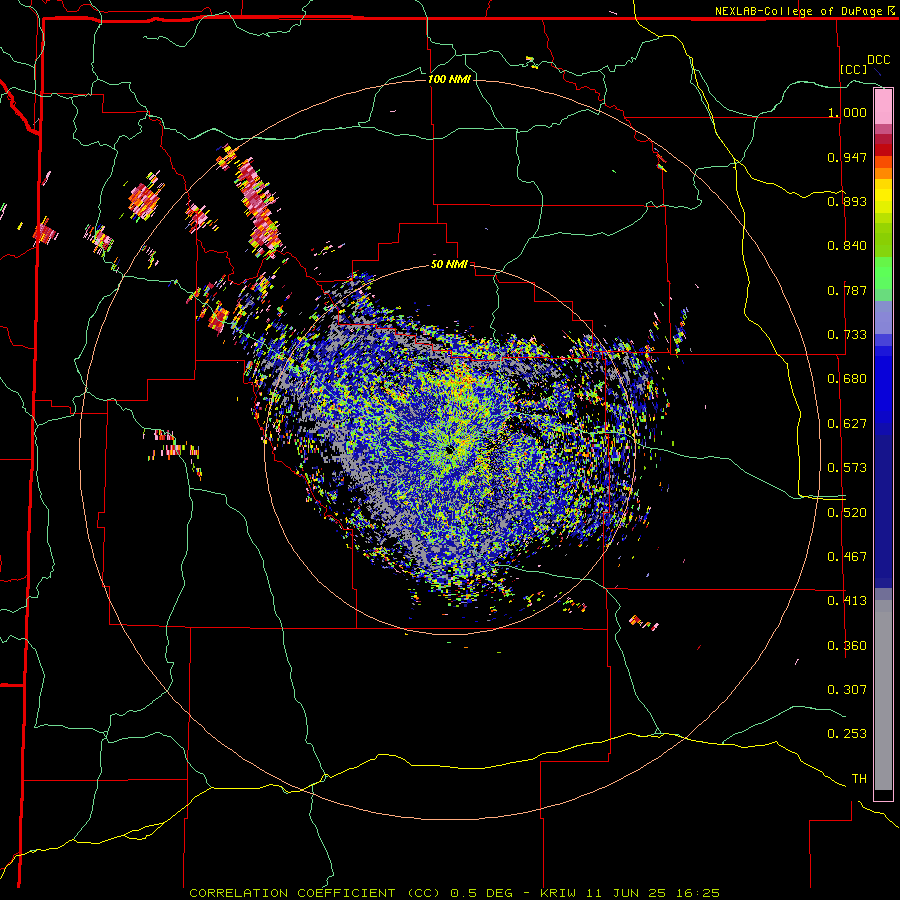Click the 0.307 legend value
Viewport: 900px width, 900px height.
847,690
